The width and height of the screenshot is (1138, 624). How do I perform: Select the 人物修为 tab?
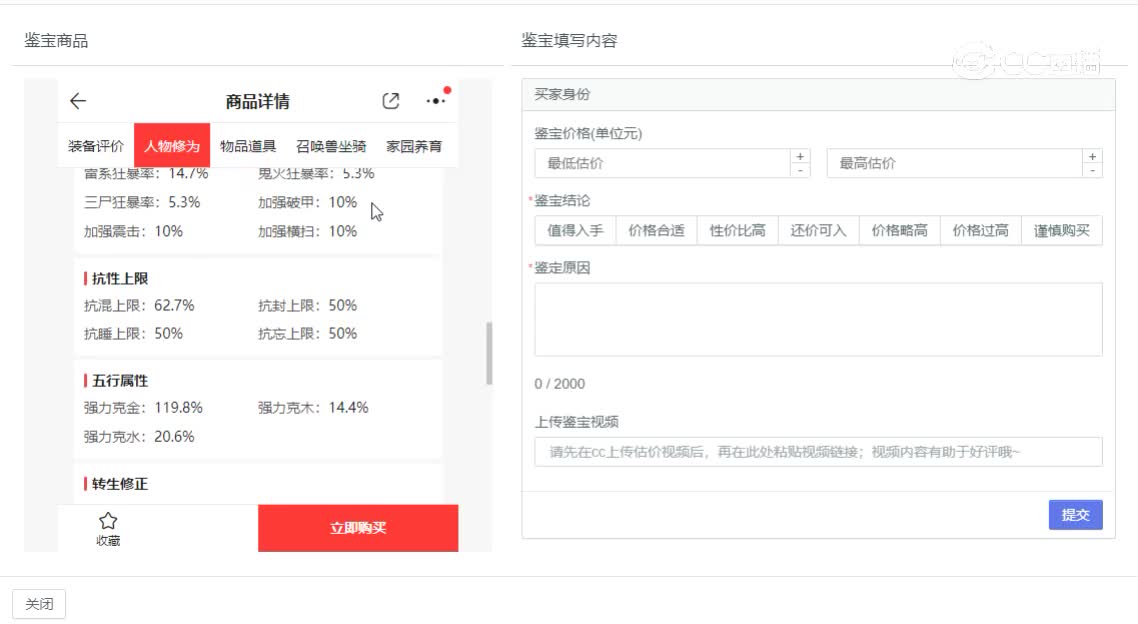click(172, 146)
